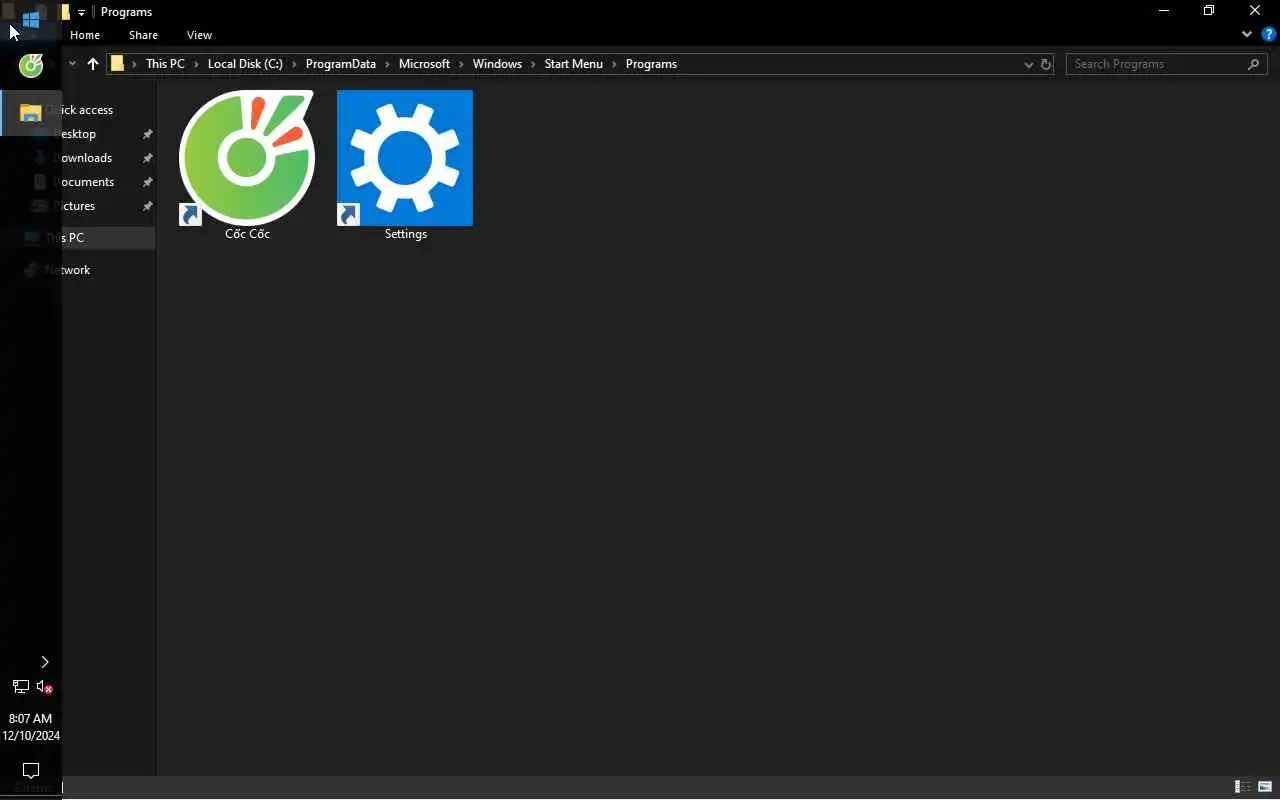
Task: Open the recent locations dropdown arrow
Action: point(72,64)
